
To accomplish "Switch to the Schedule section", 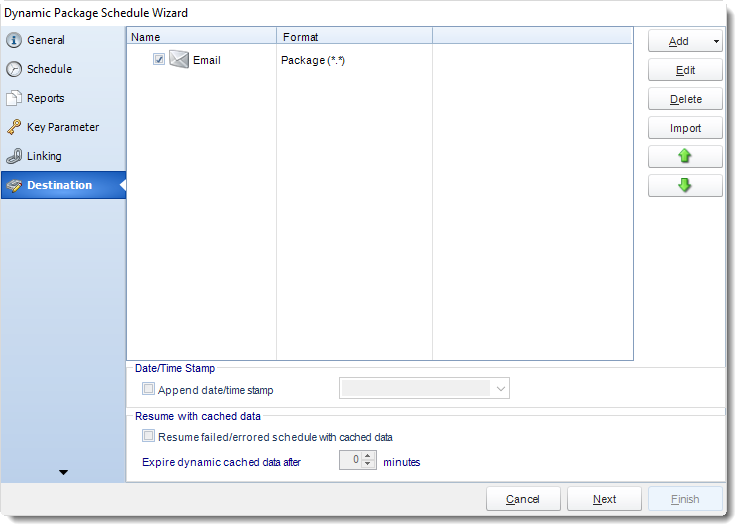I will tap(63, 69).
